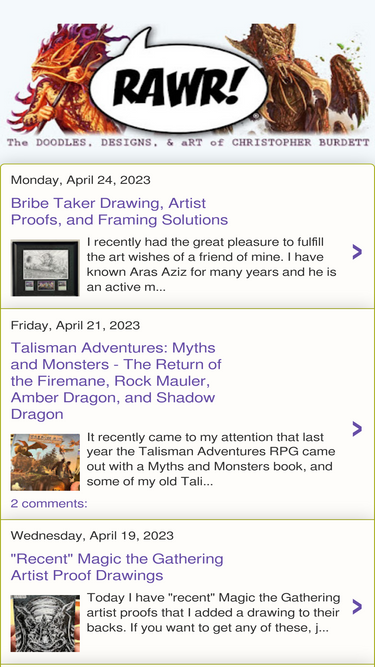Open the 2 comments link
Screen dimensions: 375x667
click(49, 504)
